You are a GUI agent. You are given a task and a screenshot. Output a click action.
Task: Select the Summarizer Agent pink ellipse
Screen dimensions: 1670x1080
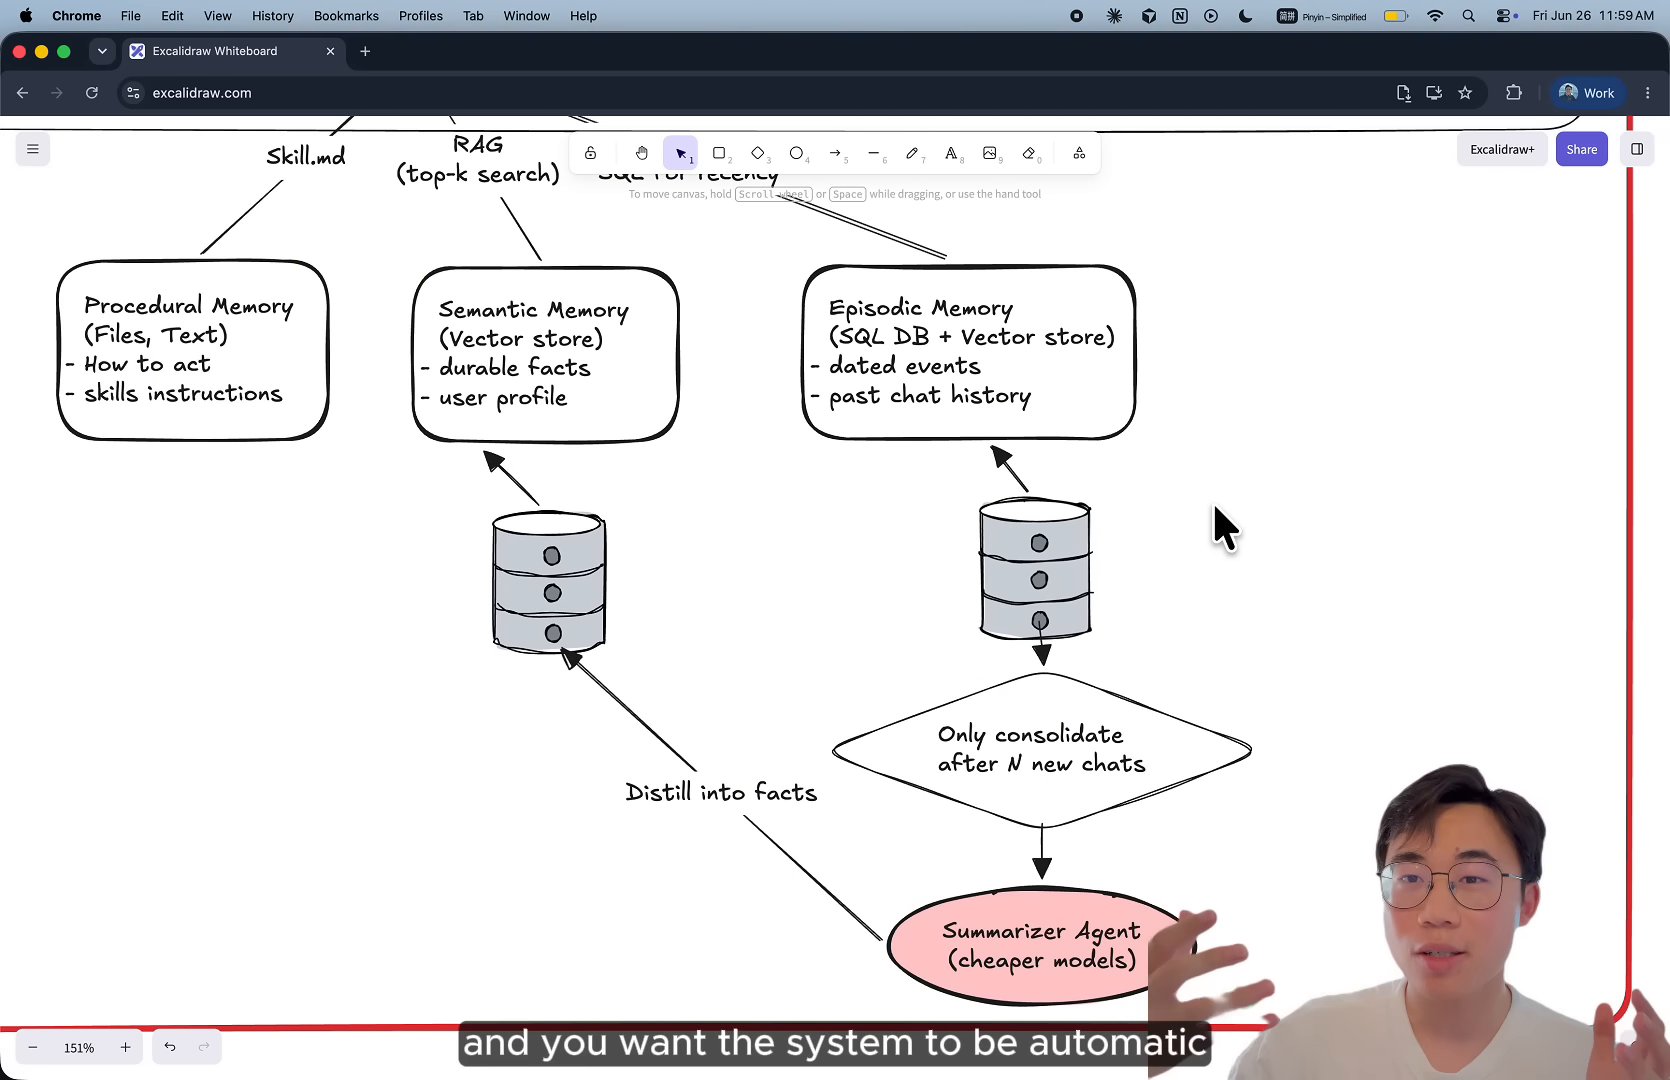click(1041, 945)
